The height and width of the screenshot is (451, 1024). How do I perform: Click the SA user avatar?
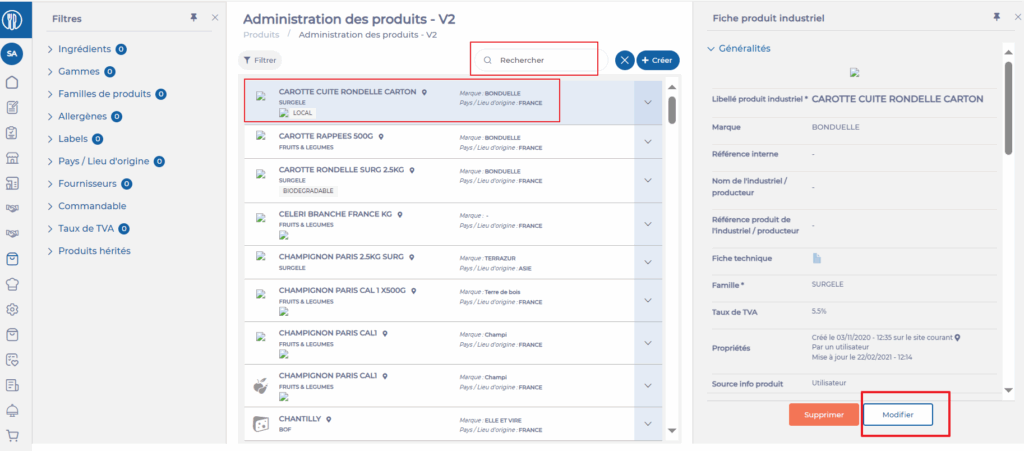13,53
